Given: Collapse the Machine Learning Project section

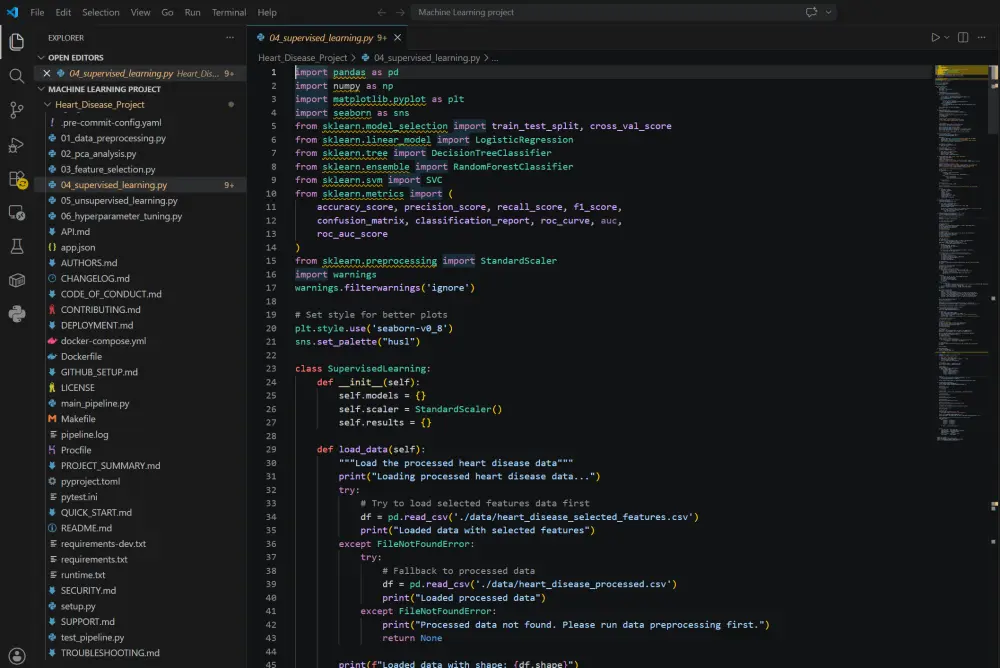Looking at the screenshot, I should pos(41,89).
